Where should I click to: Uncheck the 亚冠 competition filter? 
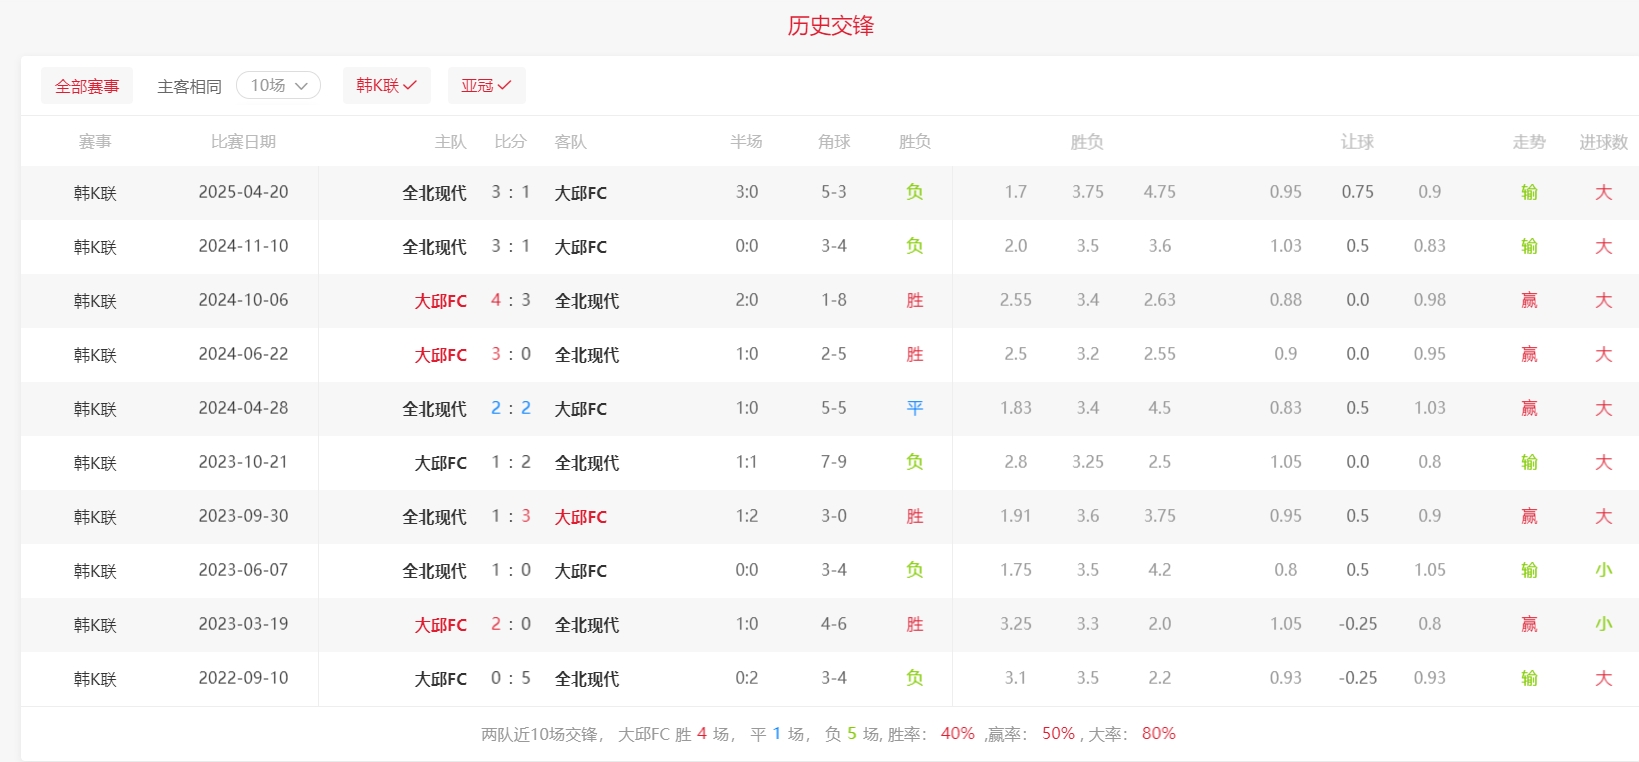486,86
